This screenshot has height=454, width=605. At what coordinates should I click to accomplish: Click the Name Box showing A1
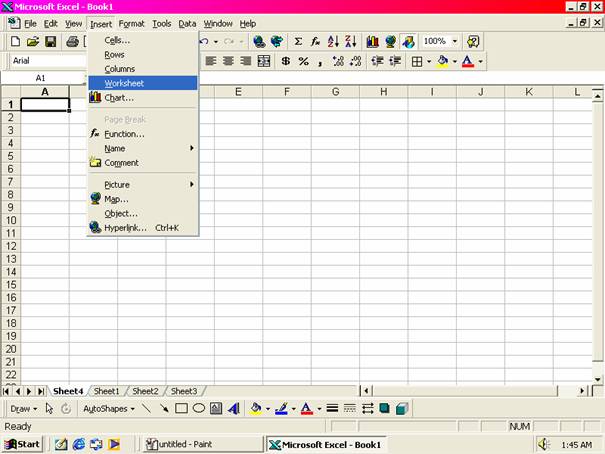pos(42,77)
